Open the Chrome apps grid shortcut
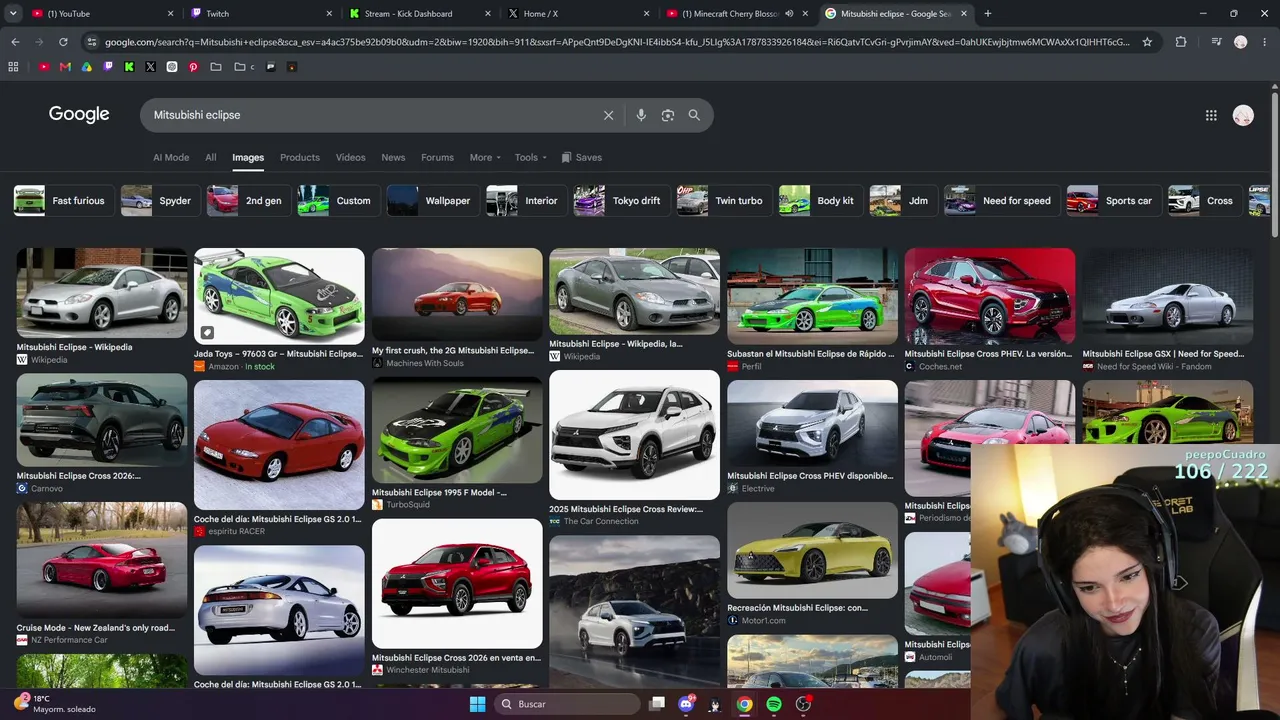Screen dimensions: 1280x720 pyautogui.click(x=13, y=67)
